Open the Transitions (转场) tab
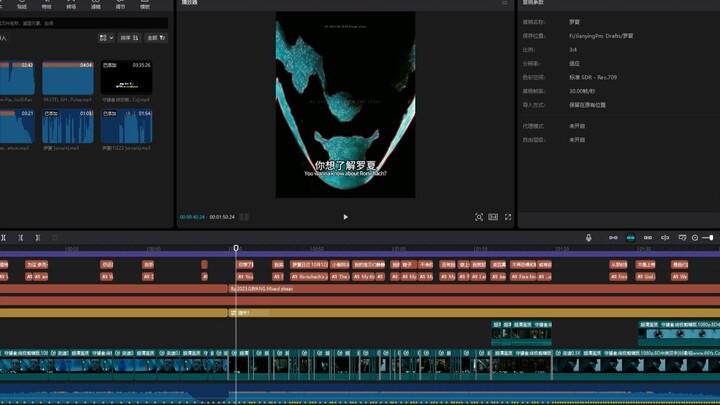Image resolution: width=720 pixels, height=405 pixels. pyautogui.click(x=71, y=5)
